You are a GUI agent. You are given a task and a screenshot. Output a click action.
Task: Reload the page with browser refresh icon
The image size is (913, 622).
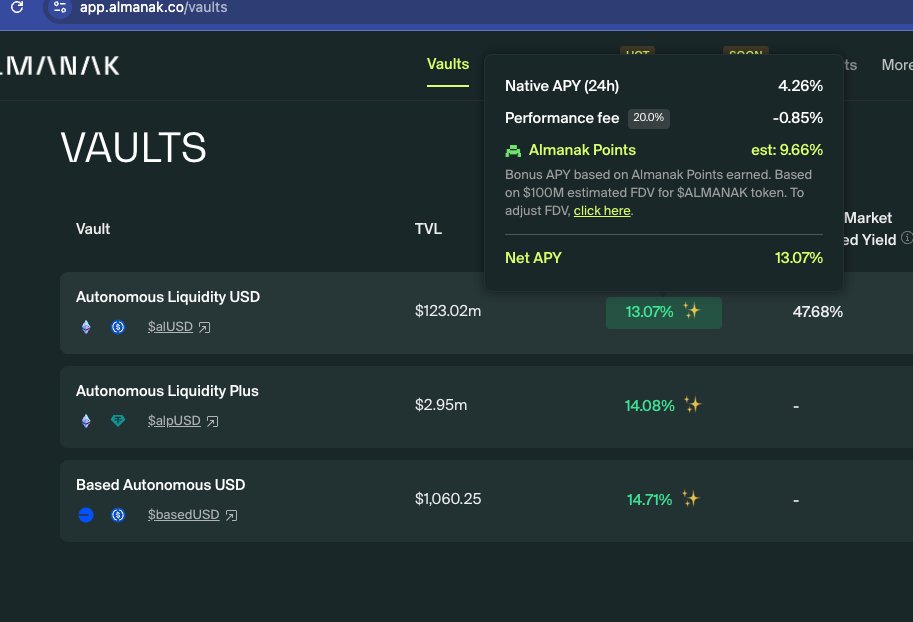click(17, 7)
